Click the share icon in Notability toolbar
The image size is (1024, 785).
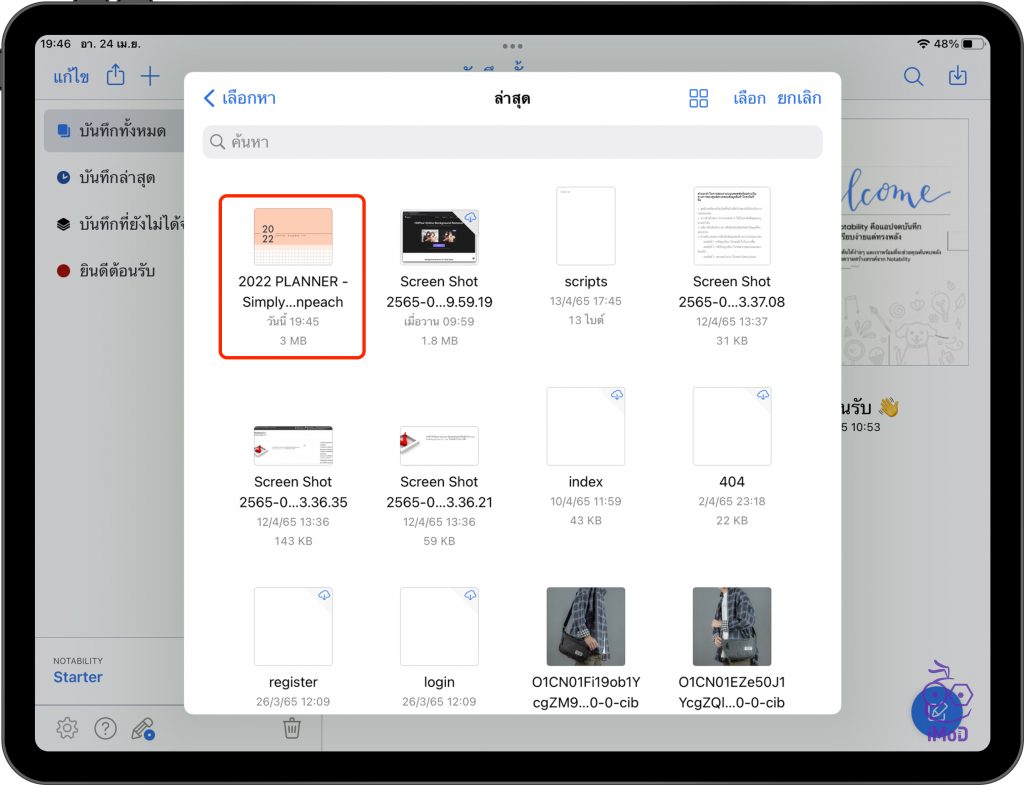(116, 76)
